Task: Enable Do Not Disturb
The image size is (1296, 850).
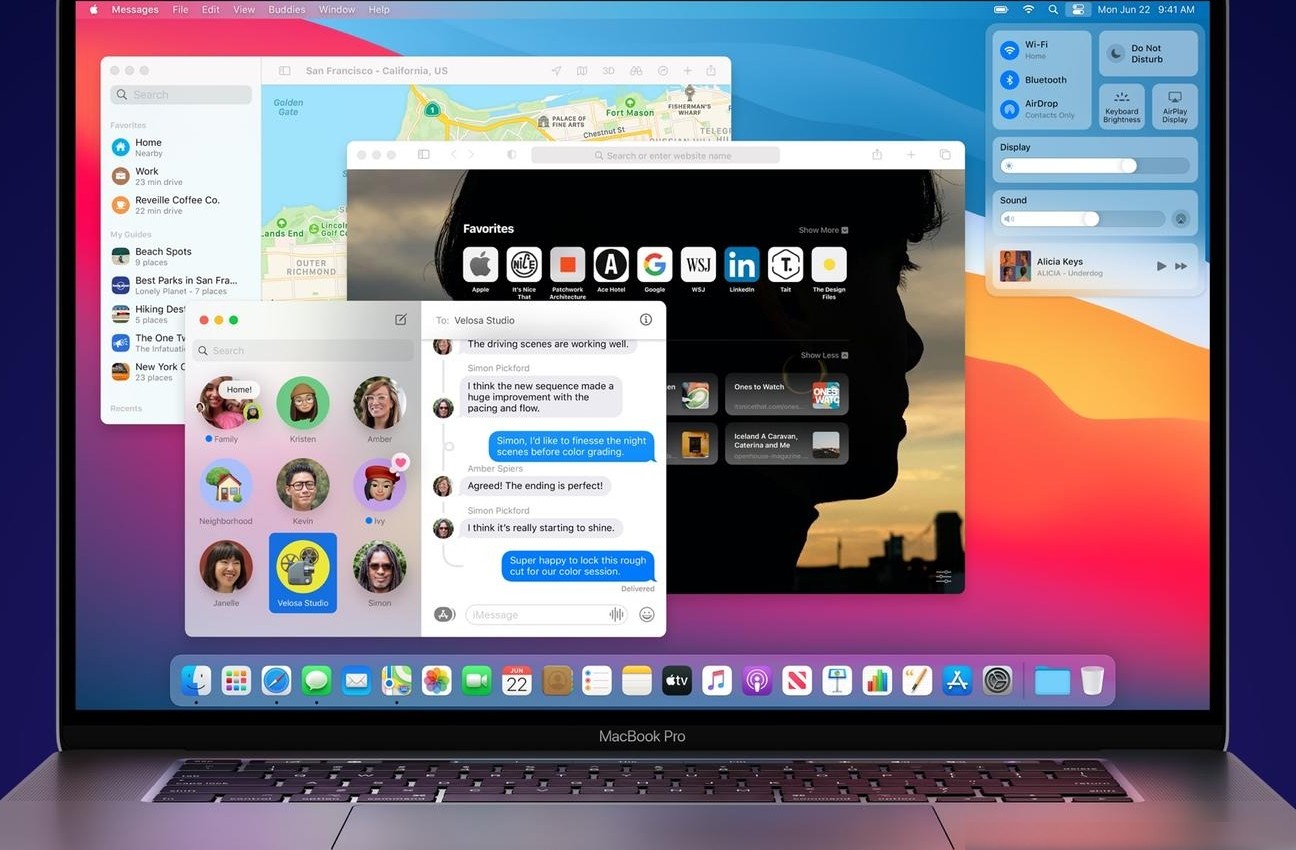Action: [x=1148, y=54]
